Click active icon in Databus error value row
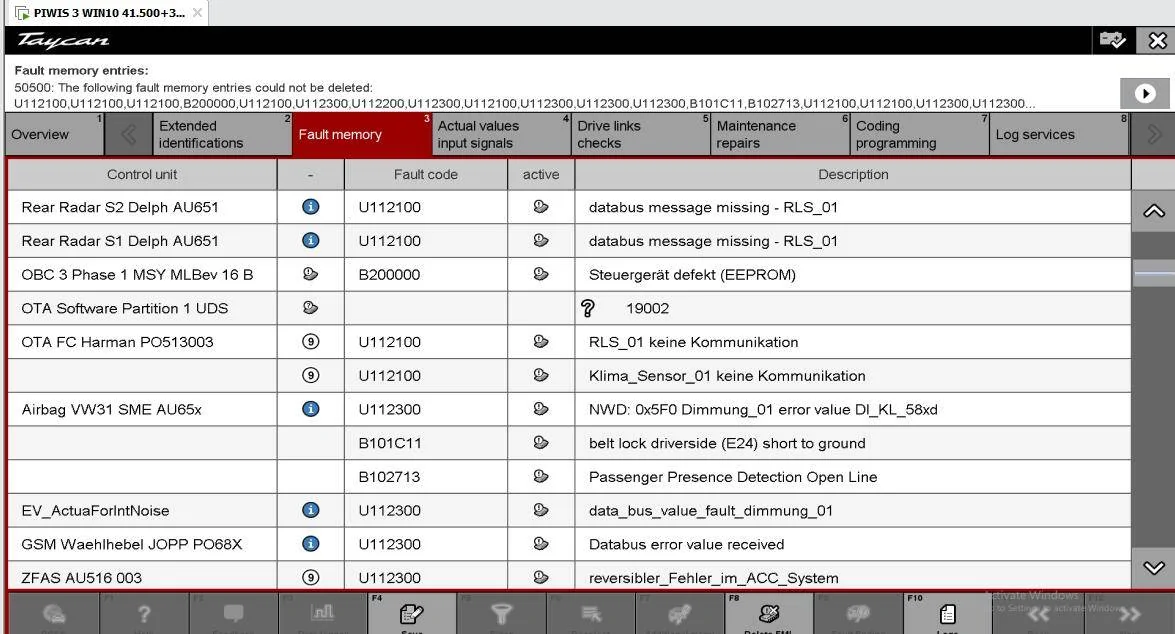 tap(540, 544)
